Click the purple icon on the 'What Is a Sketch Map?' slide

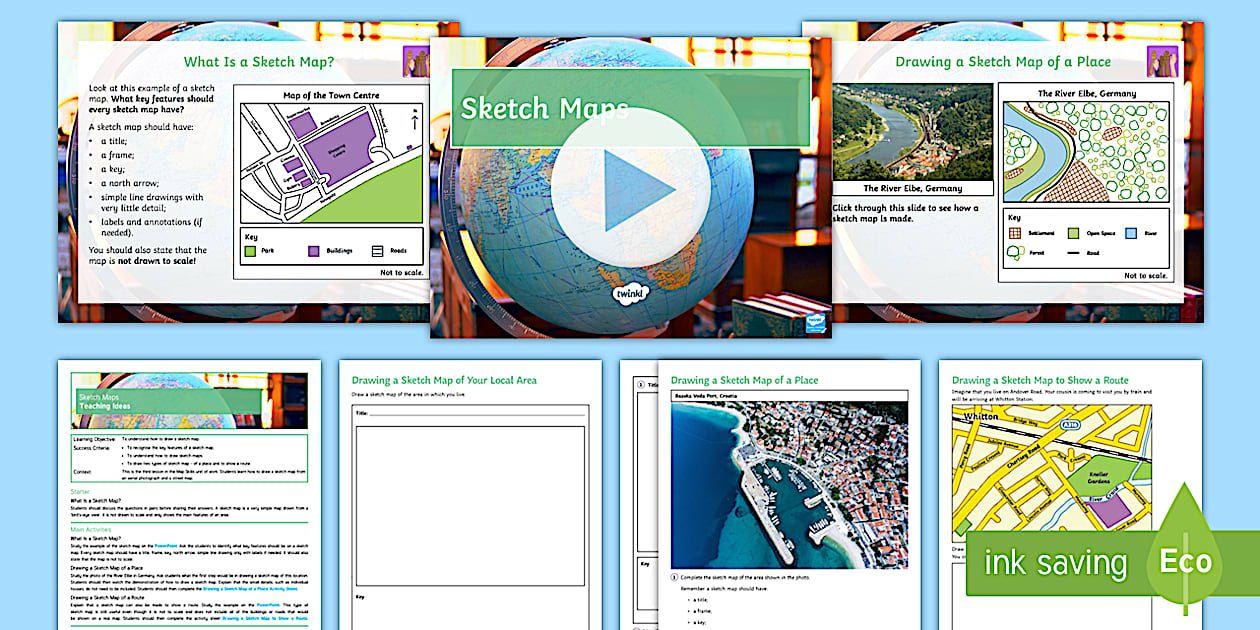tap(416, 63)
